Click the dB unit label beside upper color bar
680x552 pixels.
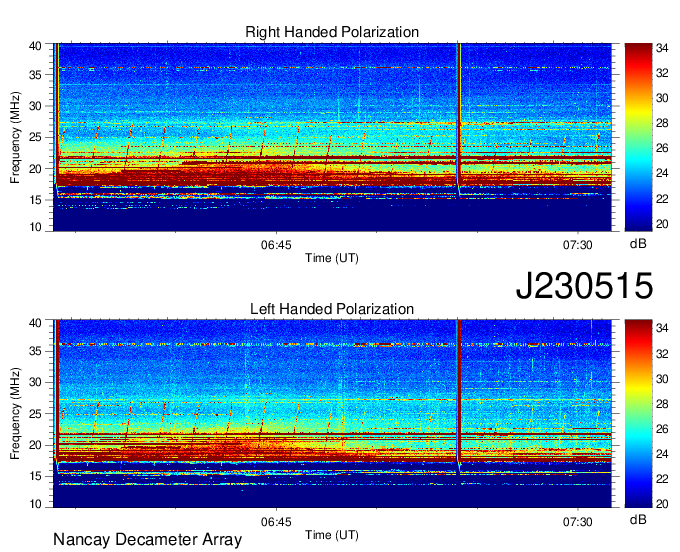tap(638, 244)
